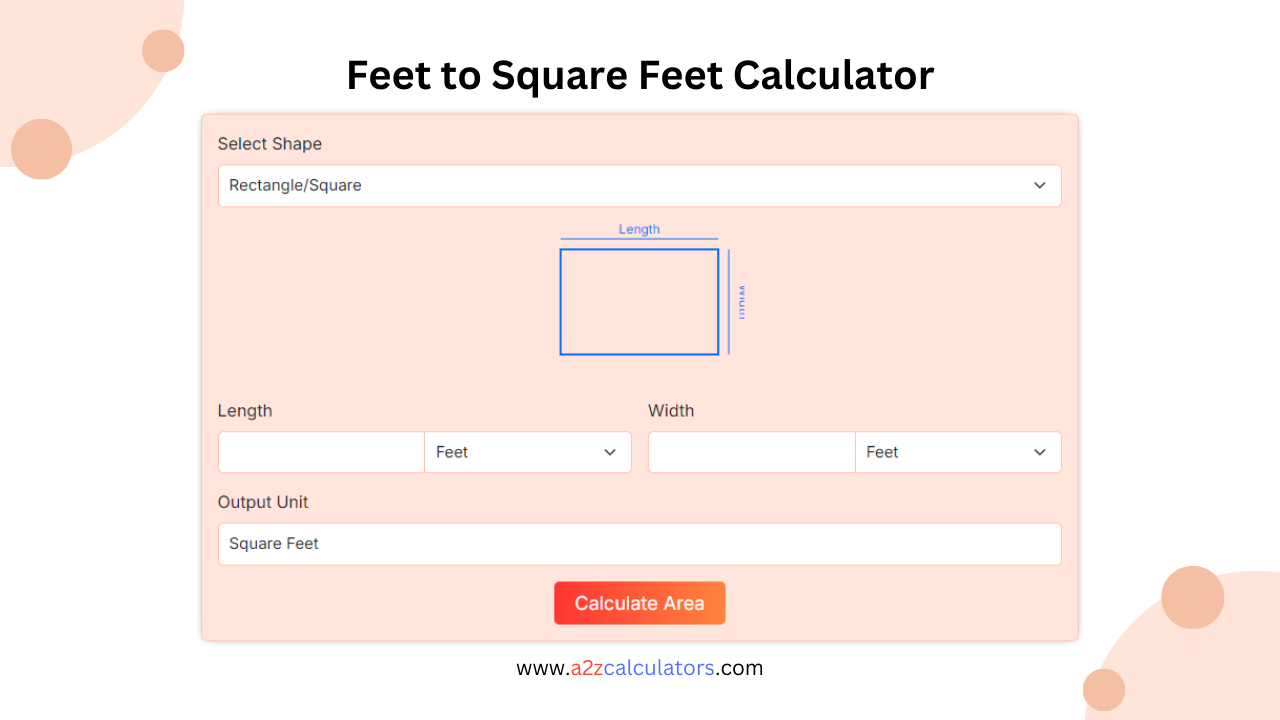The height and width of the screenshot is (720, 1280).
Task: Click the Feet text in the Length unit box
Action: click(x=451, y=452)
